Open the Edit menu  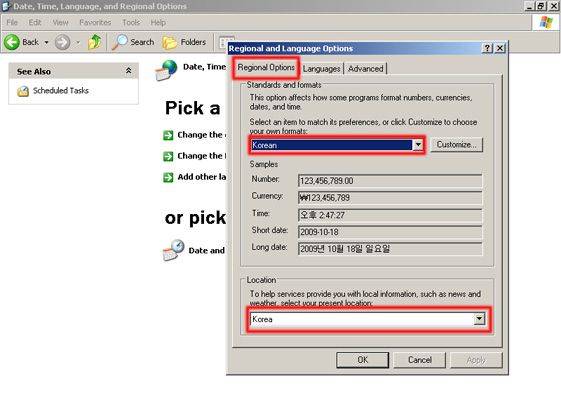35,23
